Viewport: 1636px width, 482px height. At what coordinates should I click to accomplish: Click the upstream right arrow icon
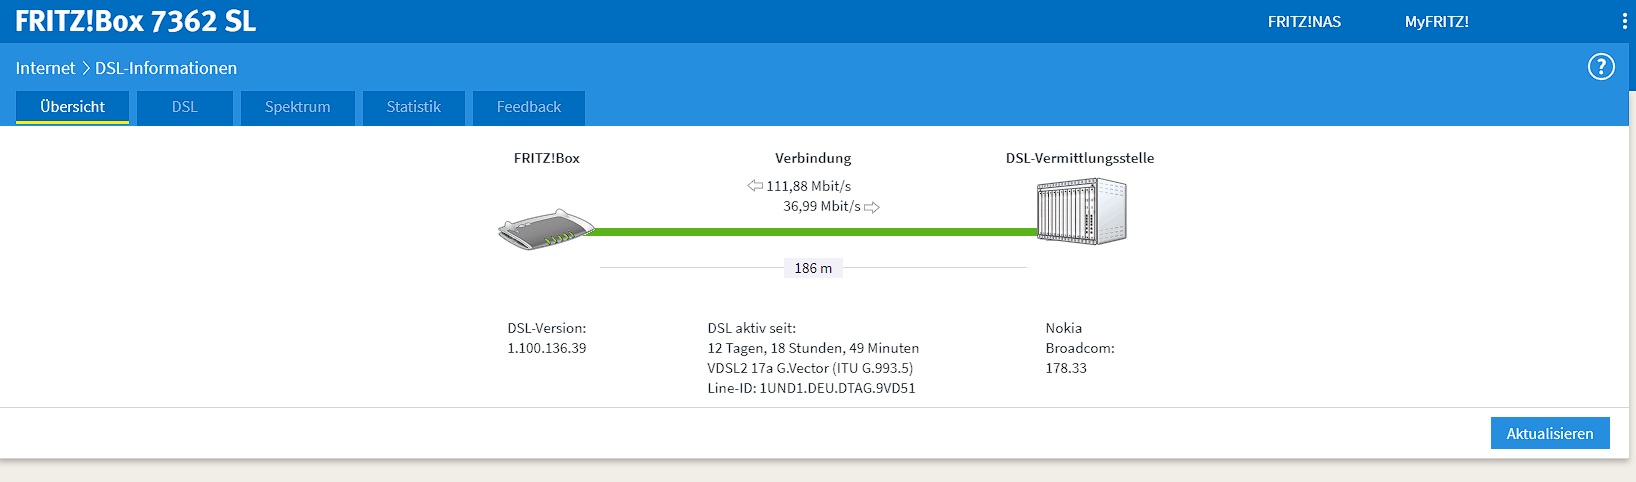(872, 207)
